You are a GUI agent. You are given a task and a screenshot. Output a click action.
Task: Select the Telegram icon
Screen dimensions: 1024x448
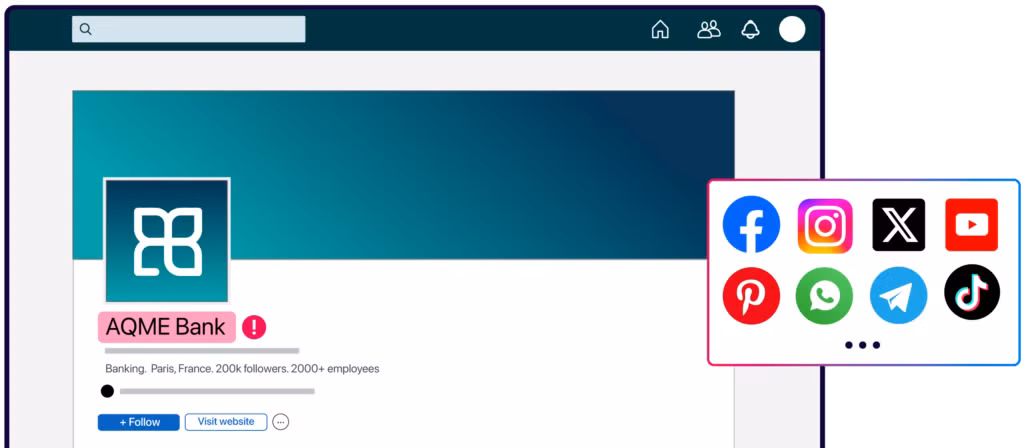tap(898, 296)
